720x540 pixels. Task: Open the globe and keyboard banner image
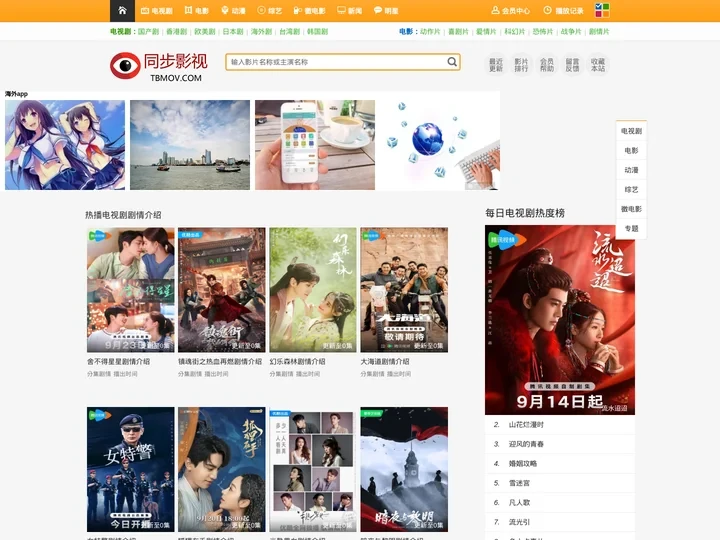tap(440, 145)
